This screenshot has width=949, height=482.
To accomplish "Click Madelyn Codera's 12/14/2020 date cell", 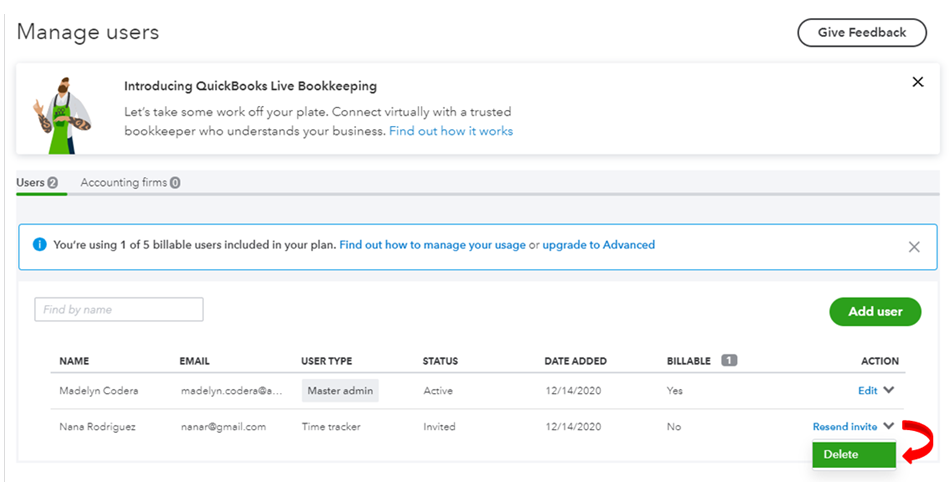I will point(573,391).
